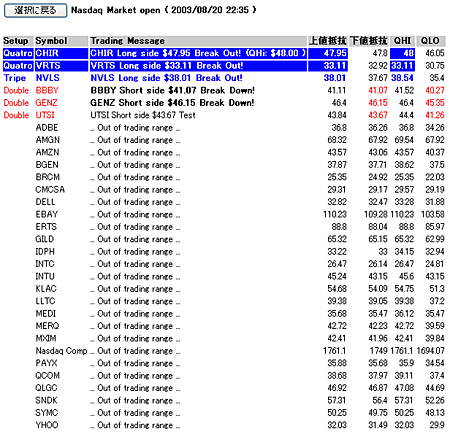
Task: Click the CMCSA symbol row
Action: [x=50, y=190]
